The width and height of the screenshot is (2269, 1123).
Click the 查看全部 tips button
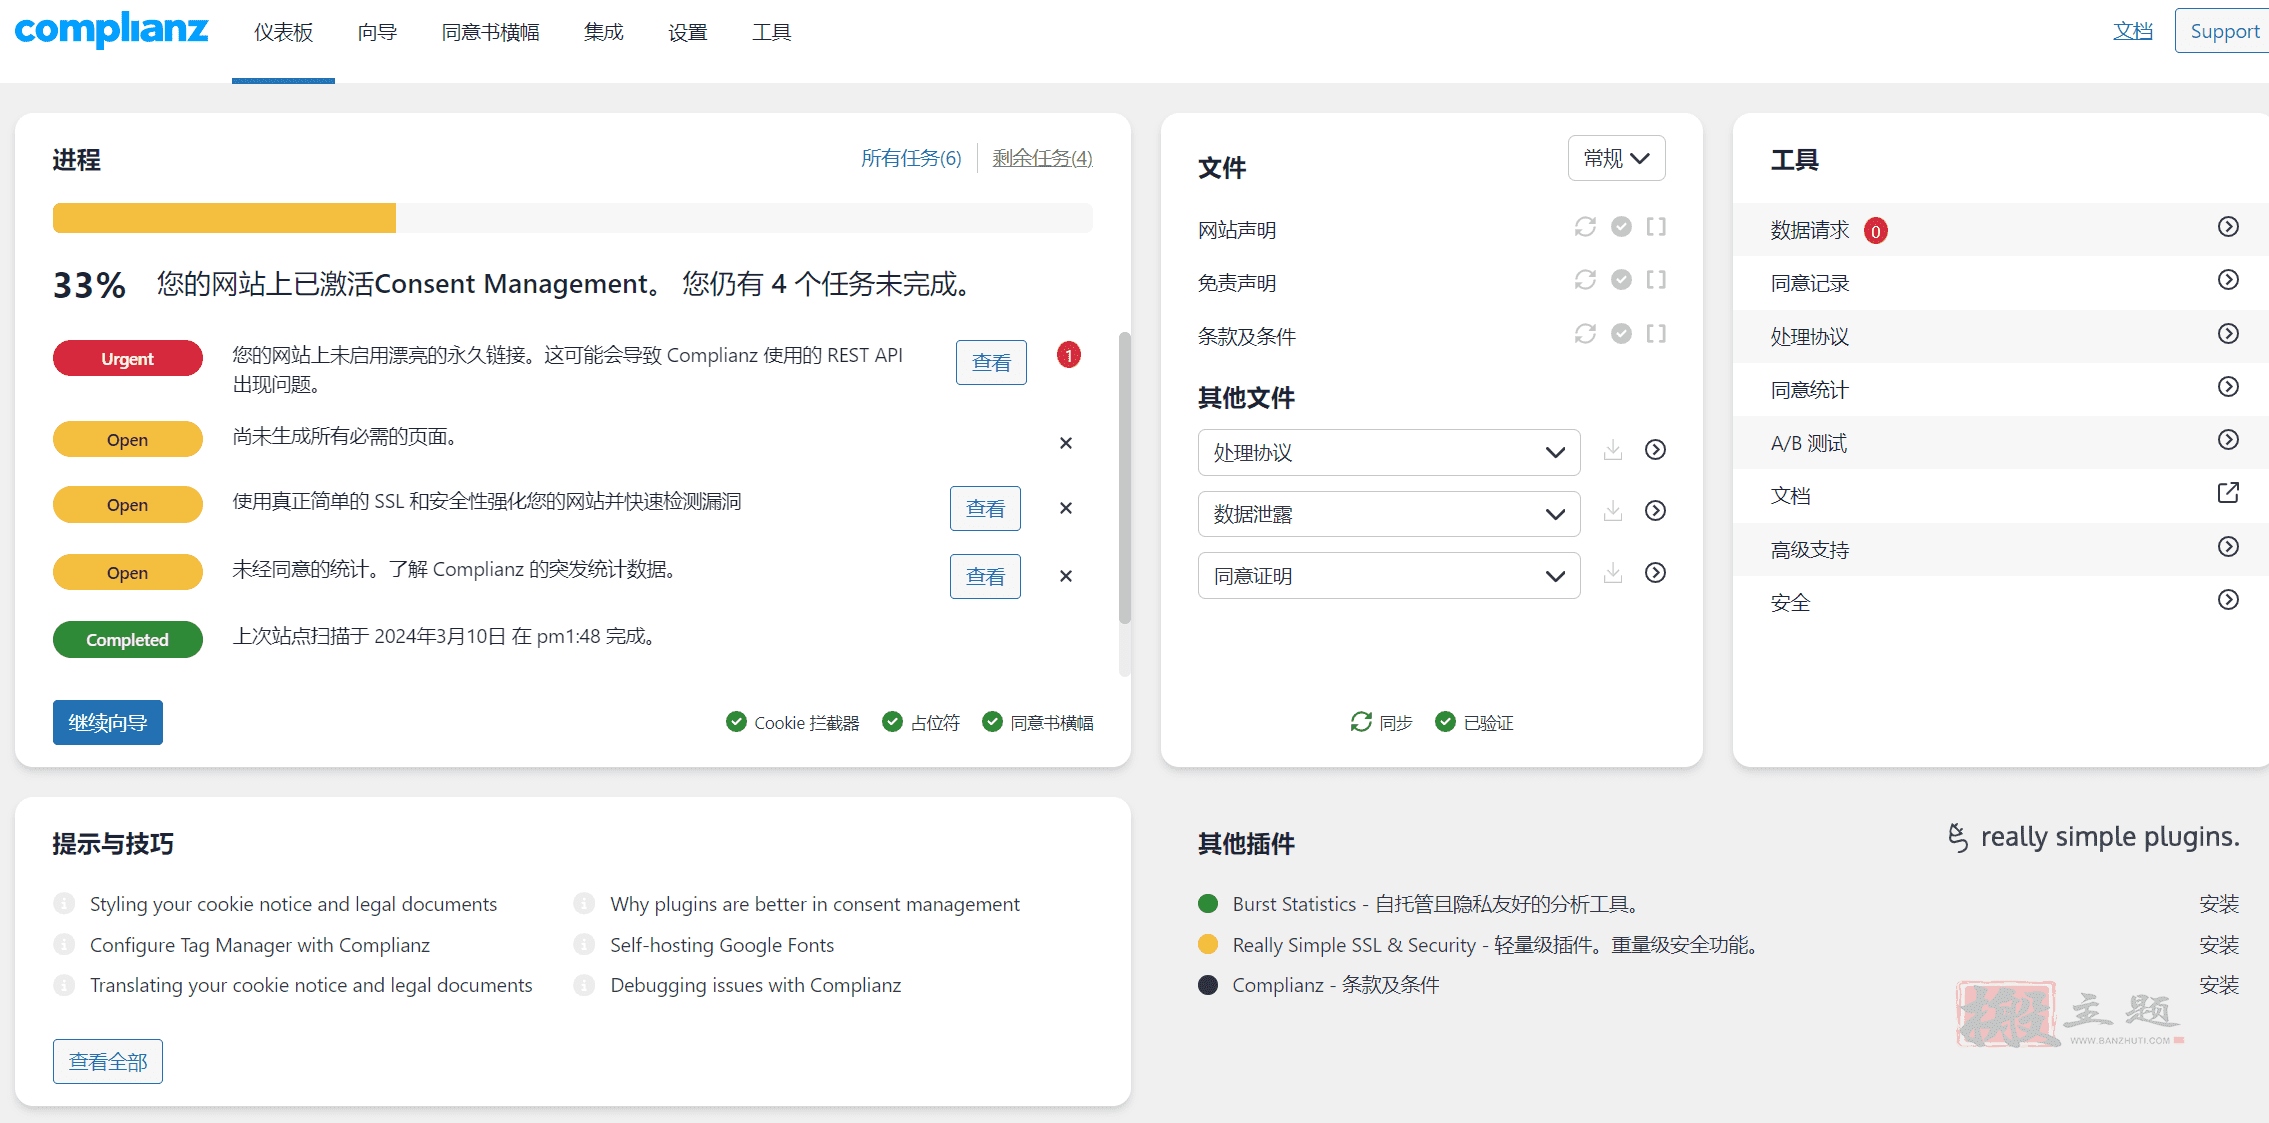pos(108,1062)
